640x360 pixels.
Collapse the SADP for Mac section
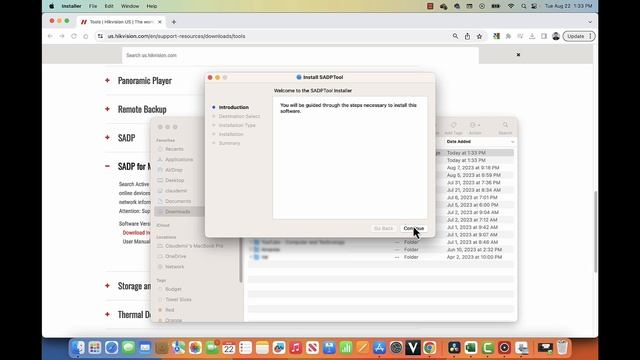[x=107, y=166]
